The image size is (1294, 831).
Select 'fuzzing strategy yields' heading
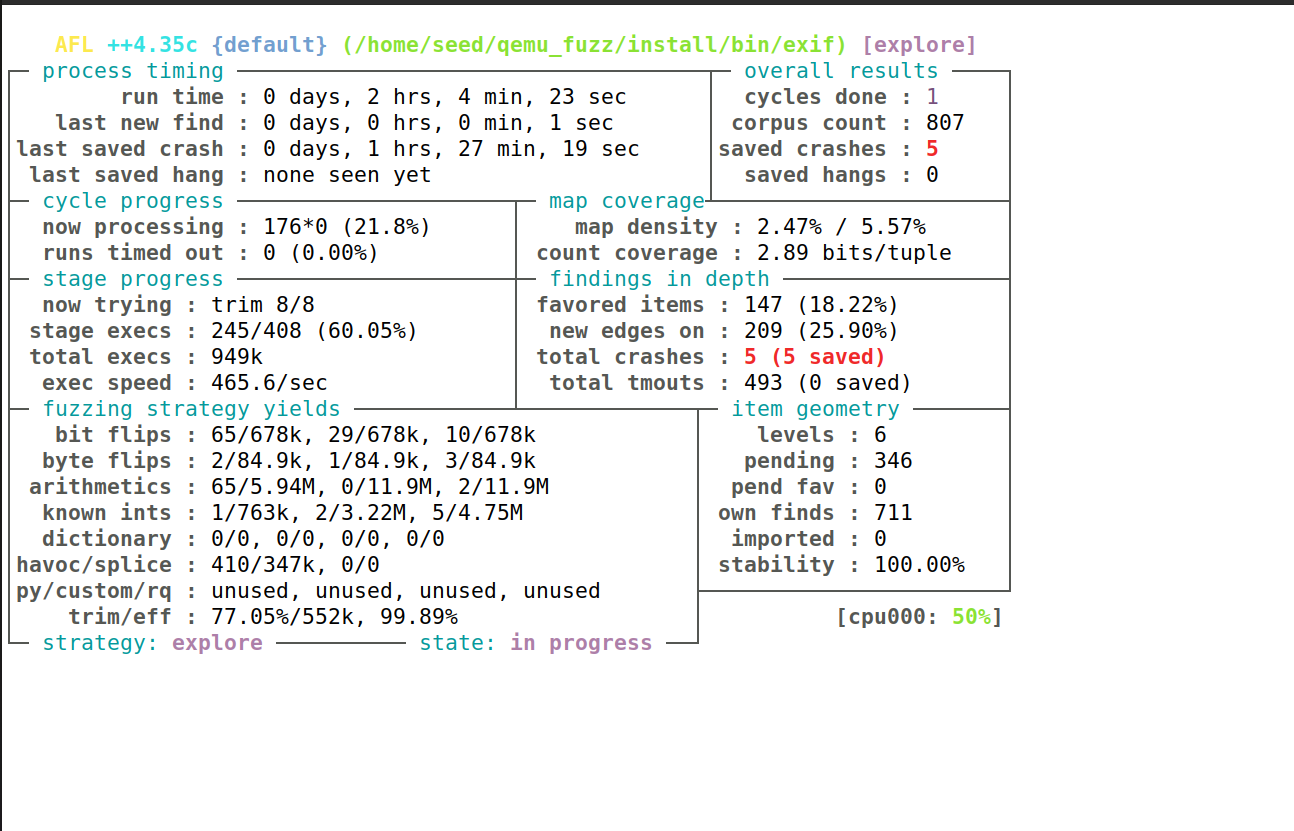[191, 409]
